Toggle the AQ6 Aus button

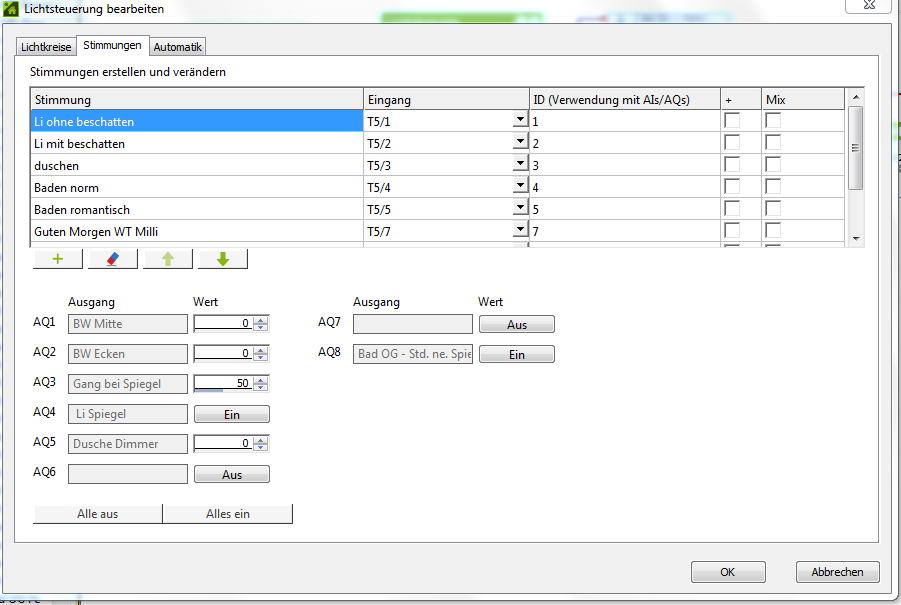[x=232, y=474]
